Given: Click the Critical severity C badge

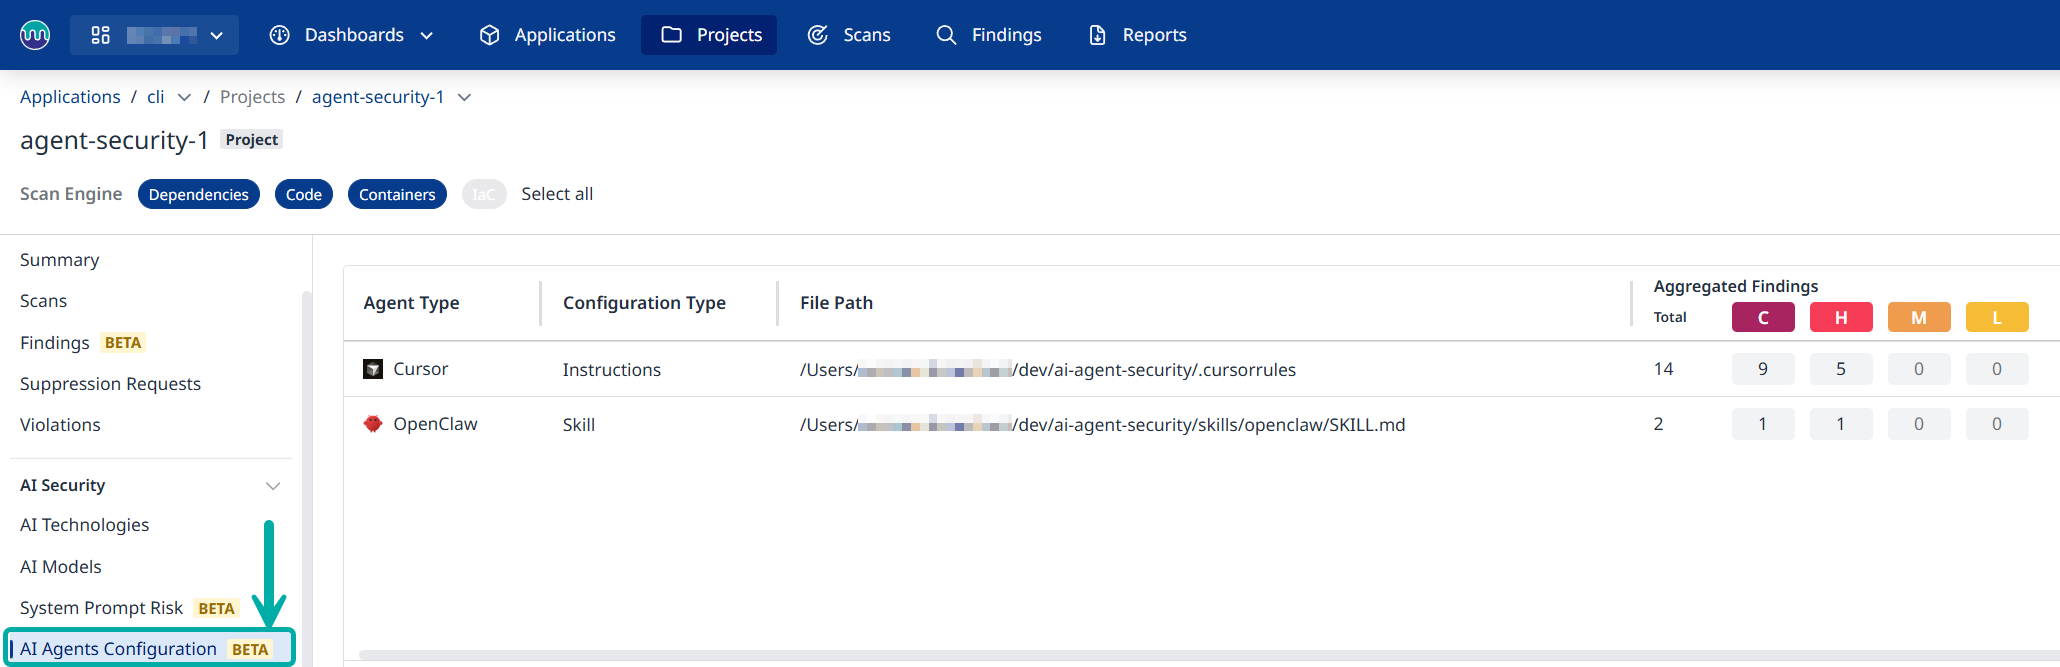Looking at the screenshot, I should tap(1762, 317).
